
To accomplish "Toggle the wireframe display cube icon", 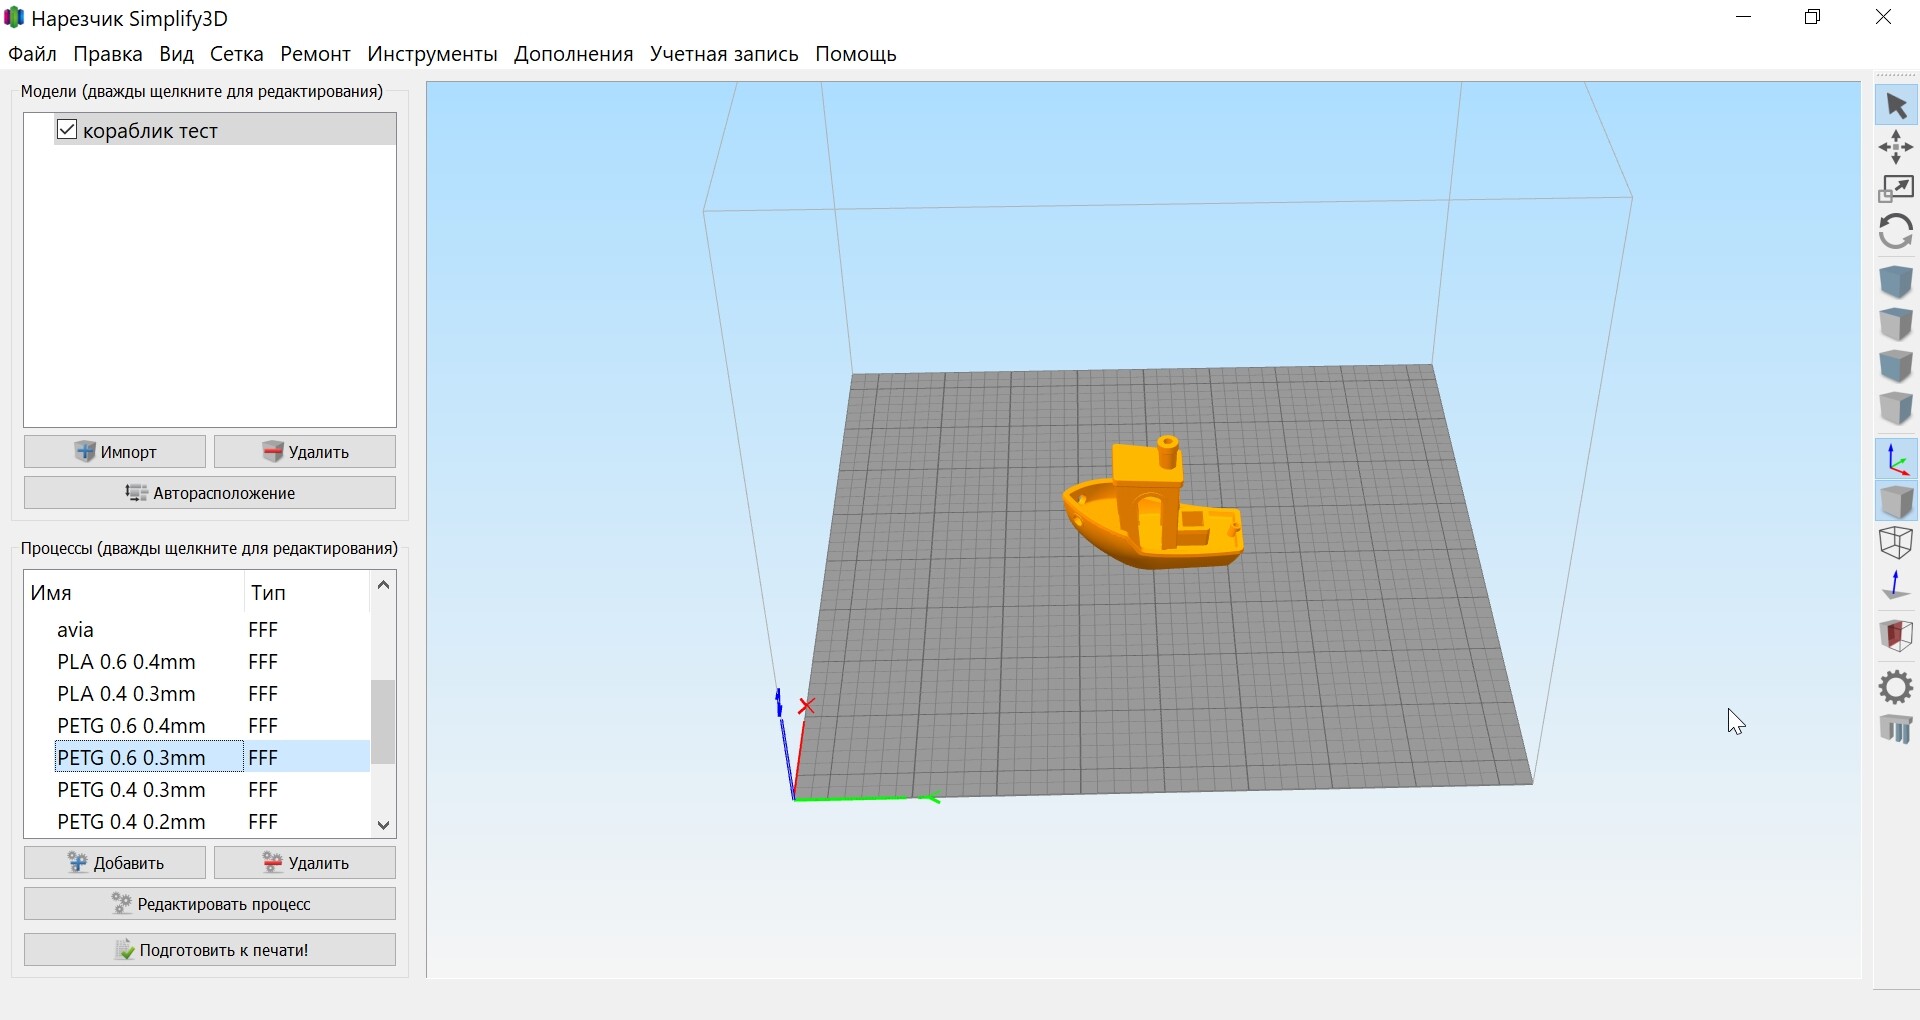I will pos(1897,543).
